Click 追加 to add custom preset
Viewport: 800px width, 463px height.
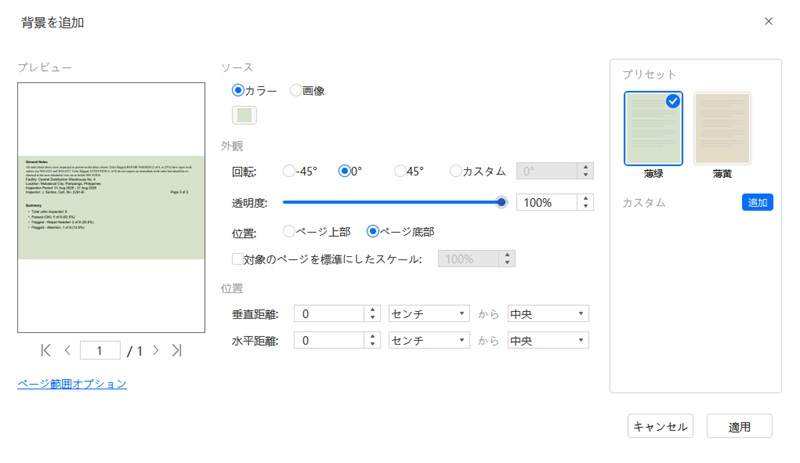758,203
